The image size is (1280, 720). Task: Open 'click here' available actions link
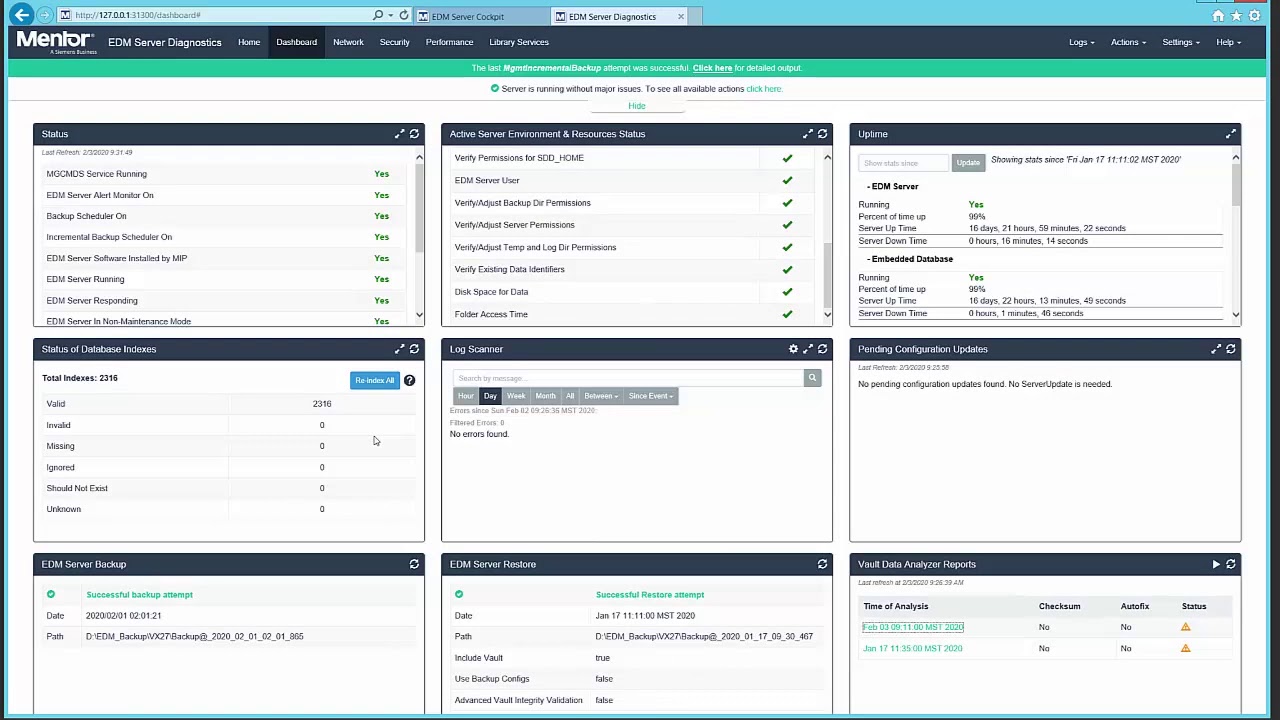[764, 89]
